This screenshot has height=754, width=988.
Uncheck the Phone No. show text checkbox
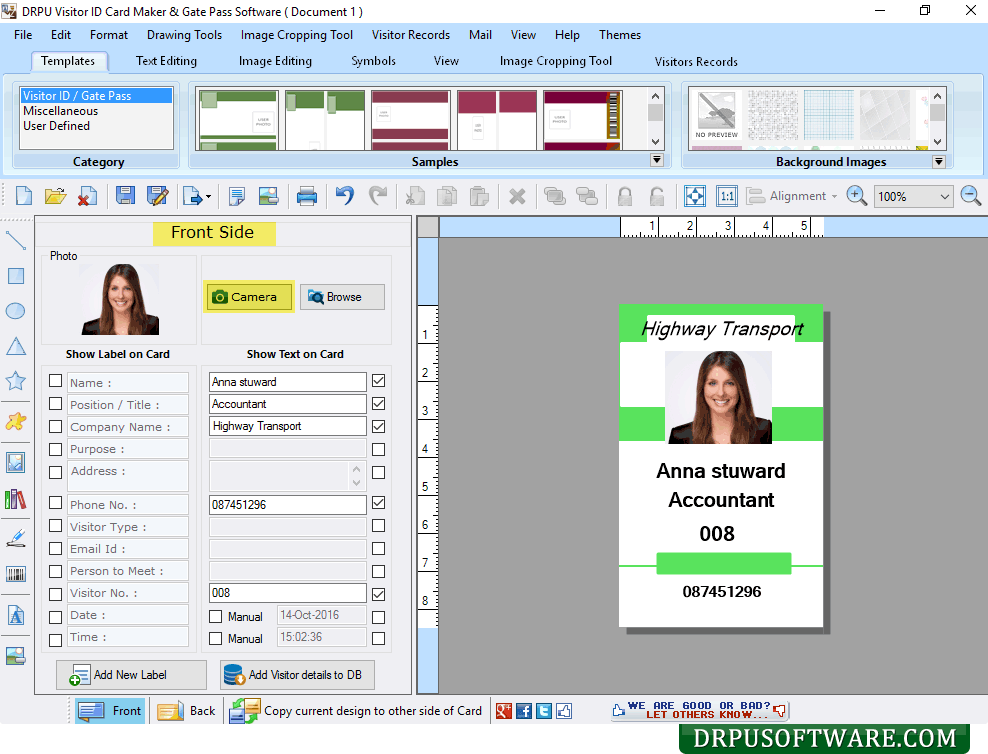coord(378,504)
